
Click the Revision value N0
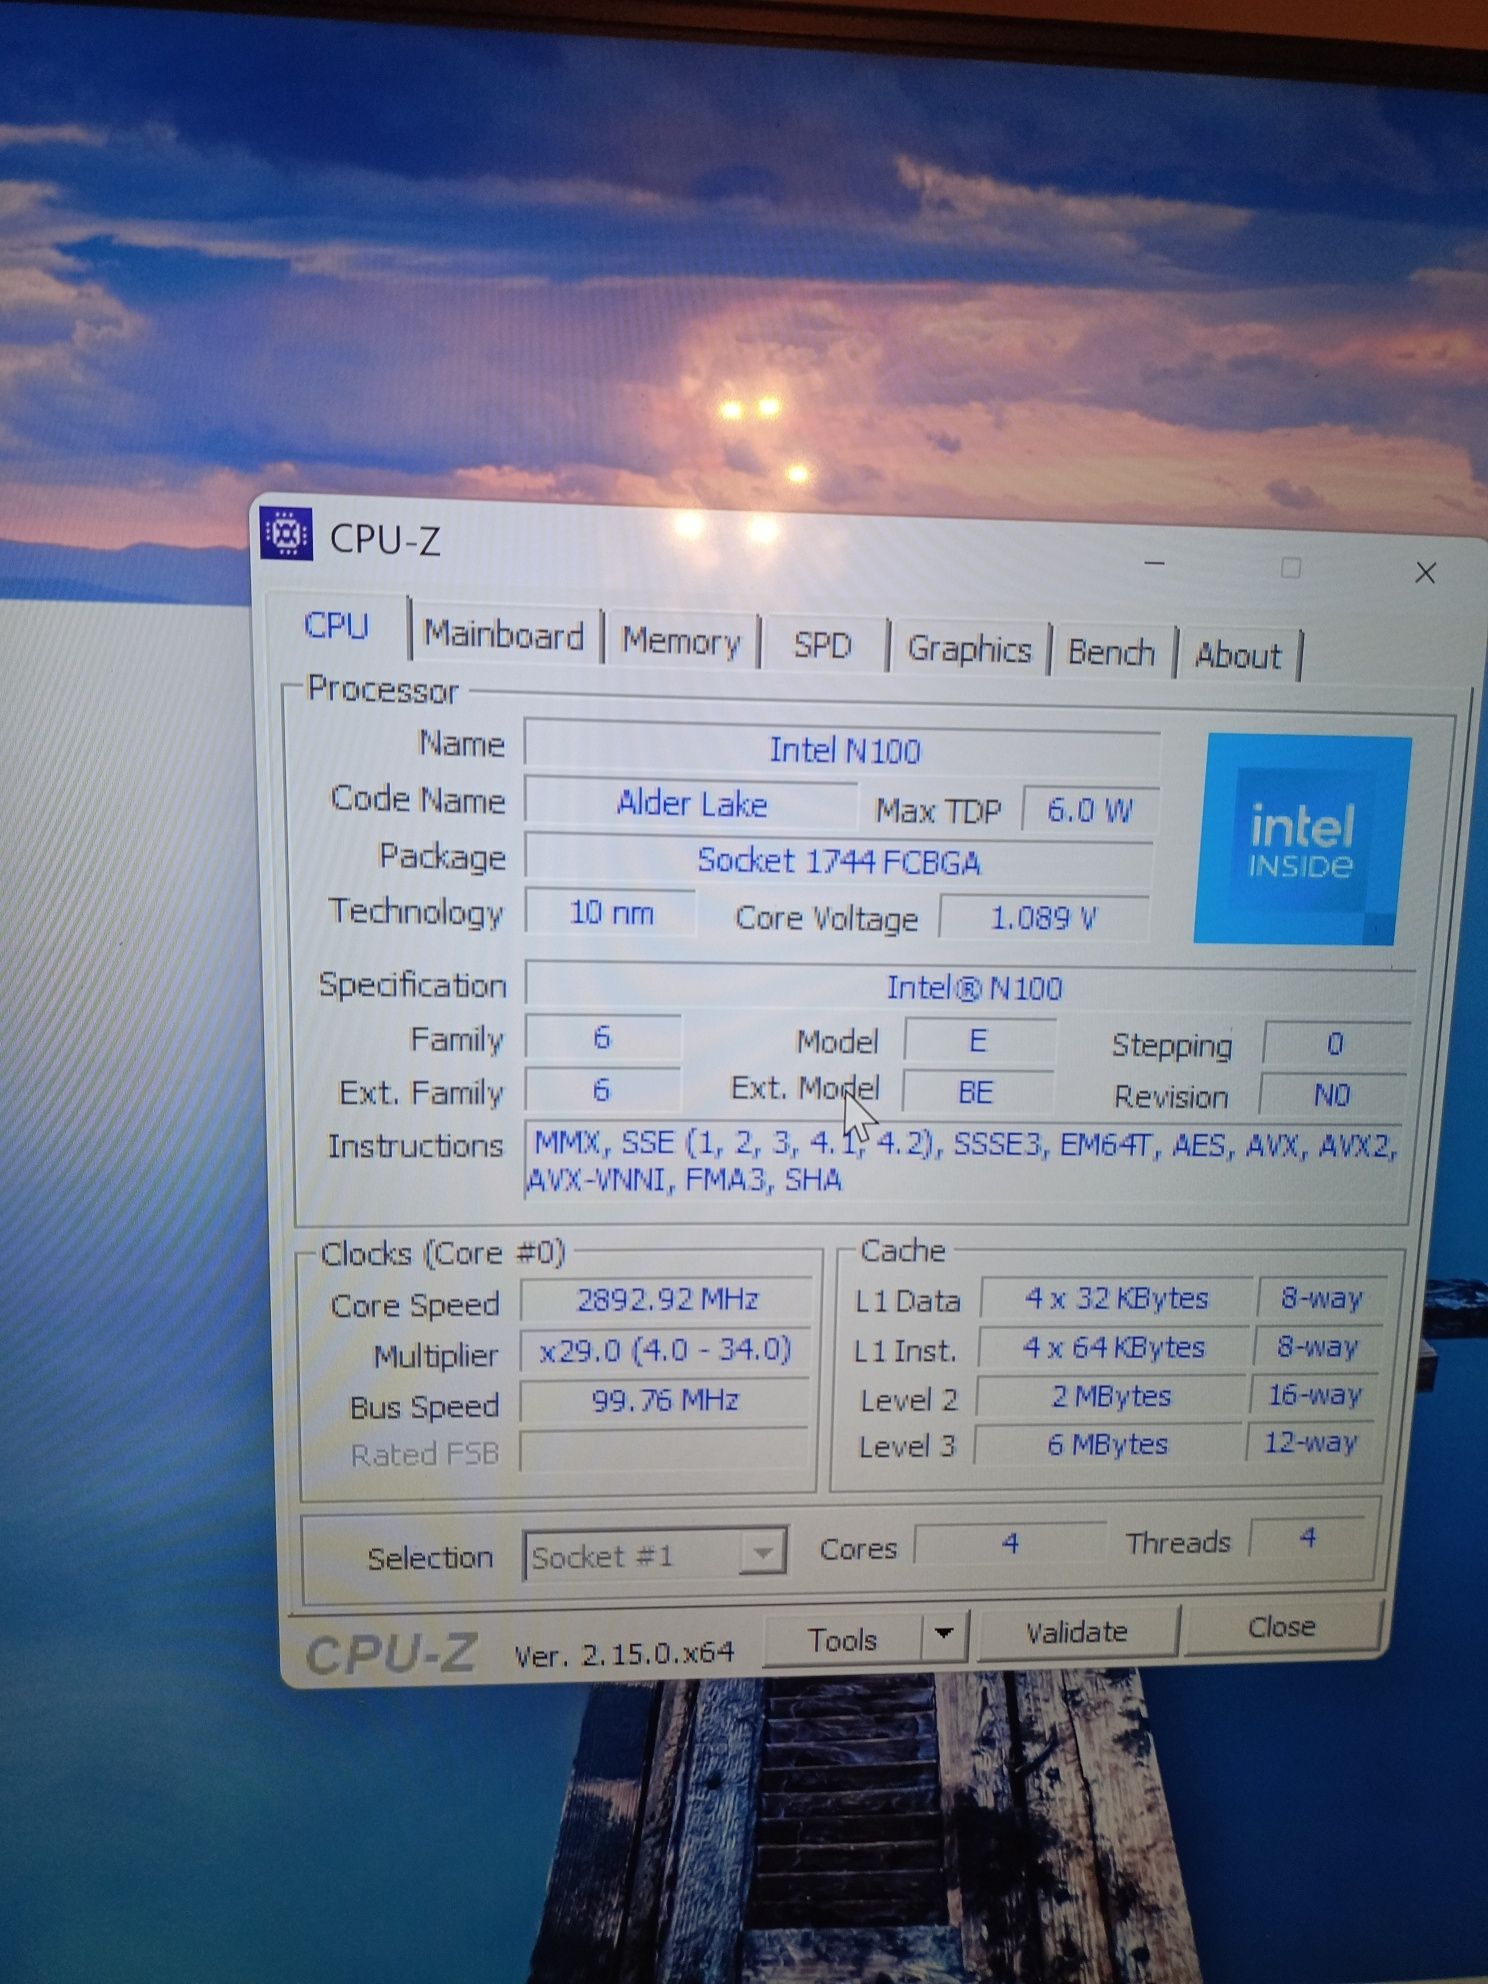click(1333, 1095)
